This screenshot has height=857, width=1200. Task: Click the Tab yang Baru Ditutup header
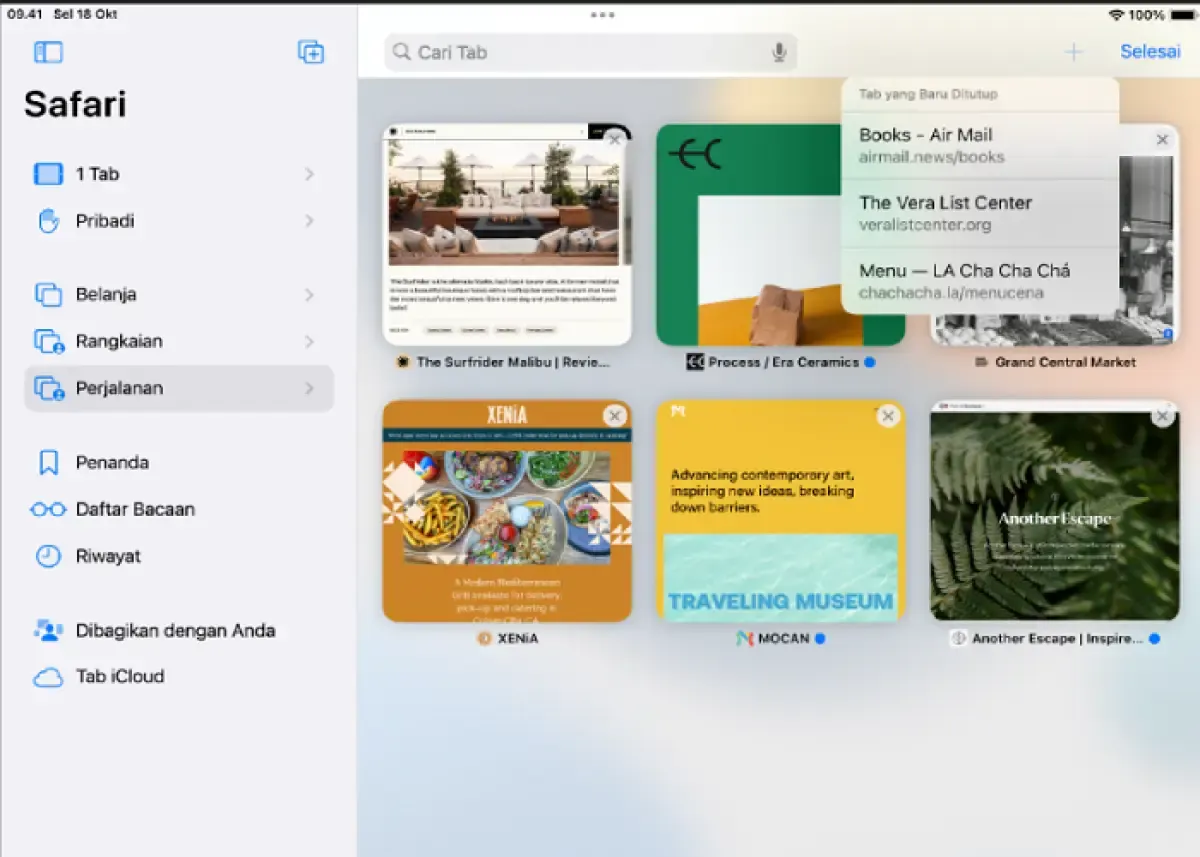click(928, 94)
